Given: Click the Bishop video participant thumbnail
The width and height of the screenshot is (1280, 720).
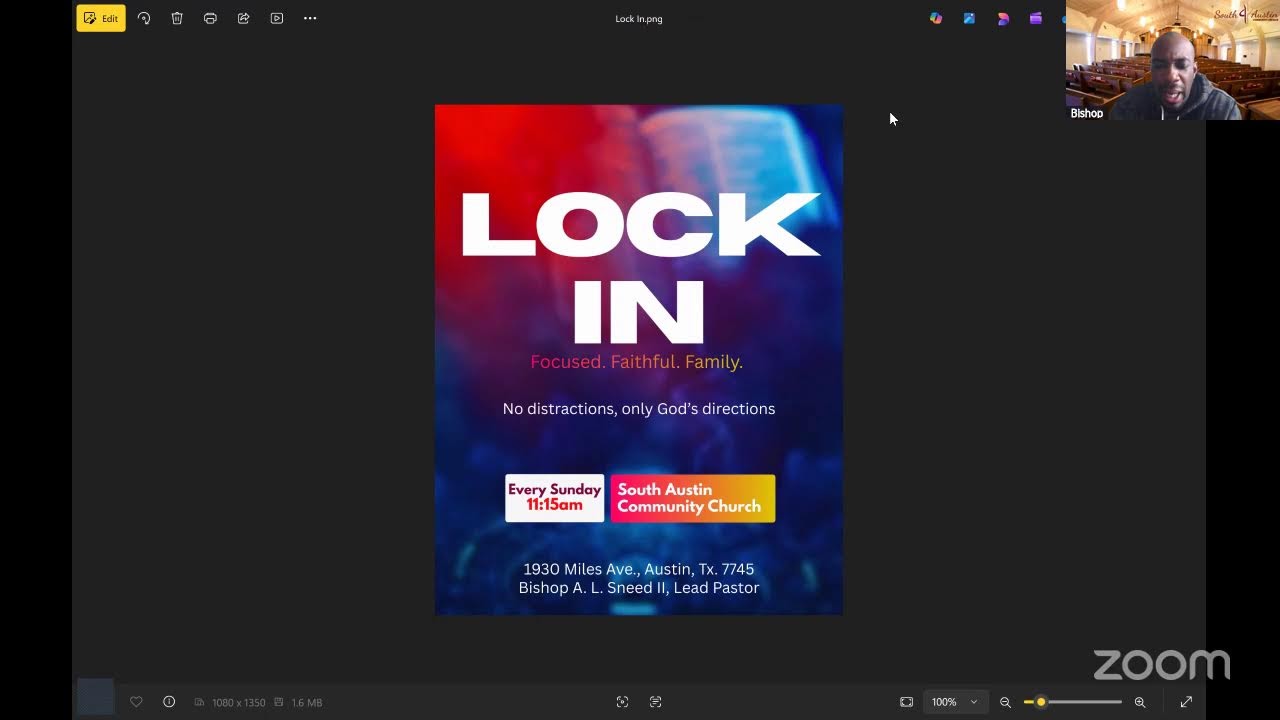Looking at the screenshot, I should tap(1173, 60).
